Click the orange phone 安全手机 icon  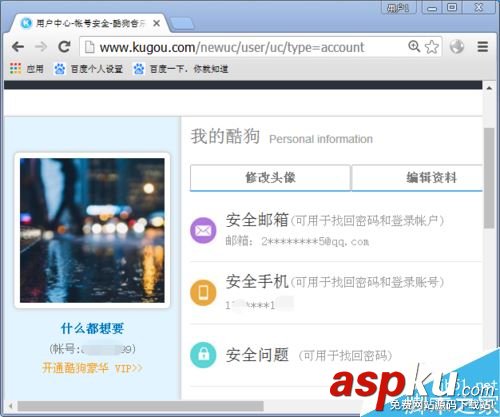[x=203, y=293]
